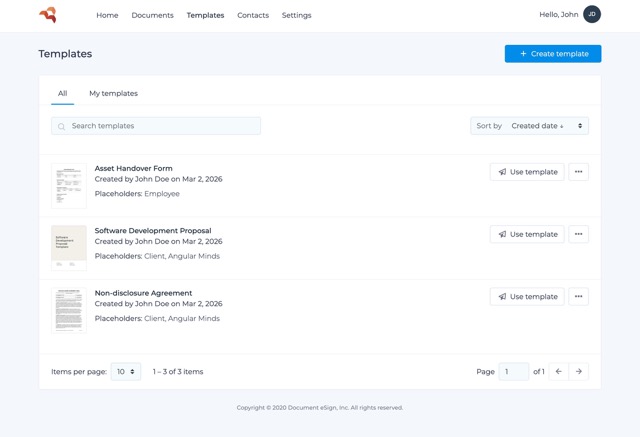Open Non-disclosure Agreement thumbnail
This screenshot has height=437, width=640.
[69, 311]
